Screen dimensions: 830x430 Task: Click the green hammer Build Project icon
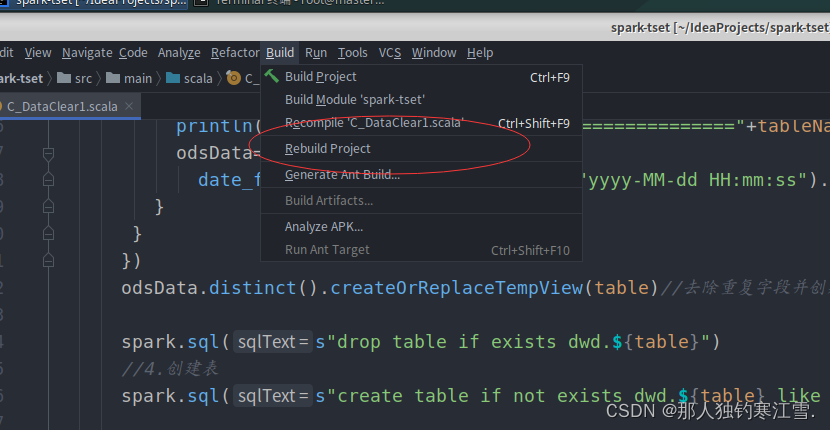pos(272,76)
